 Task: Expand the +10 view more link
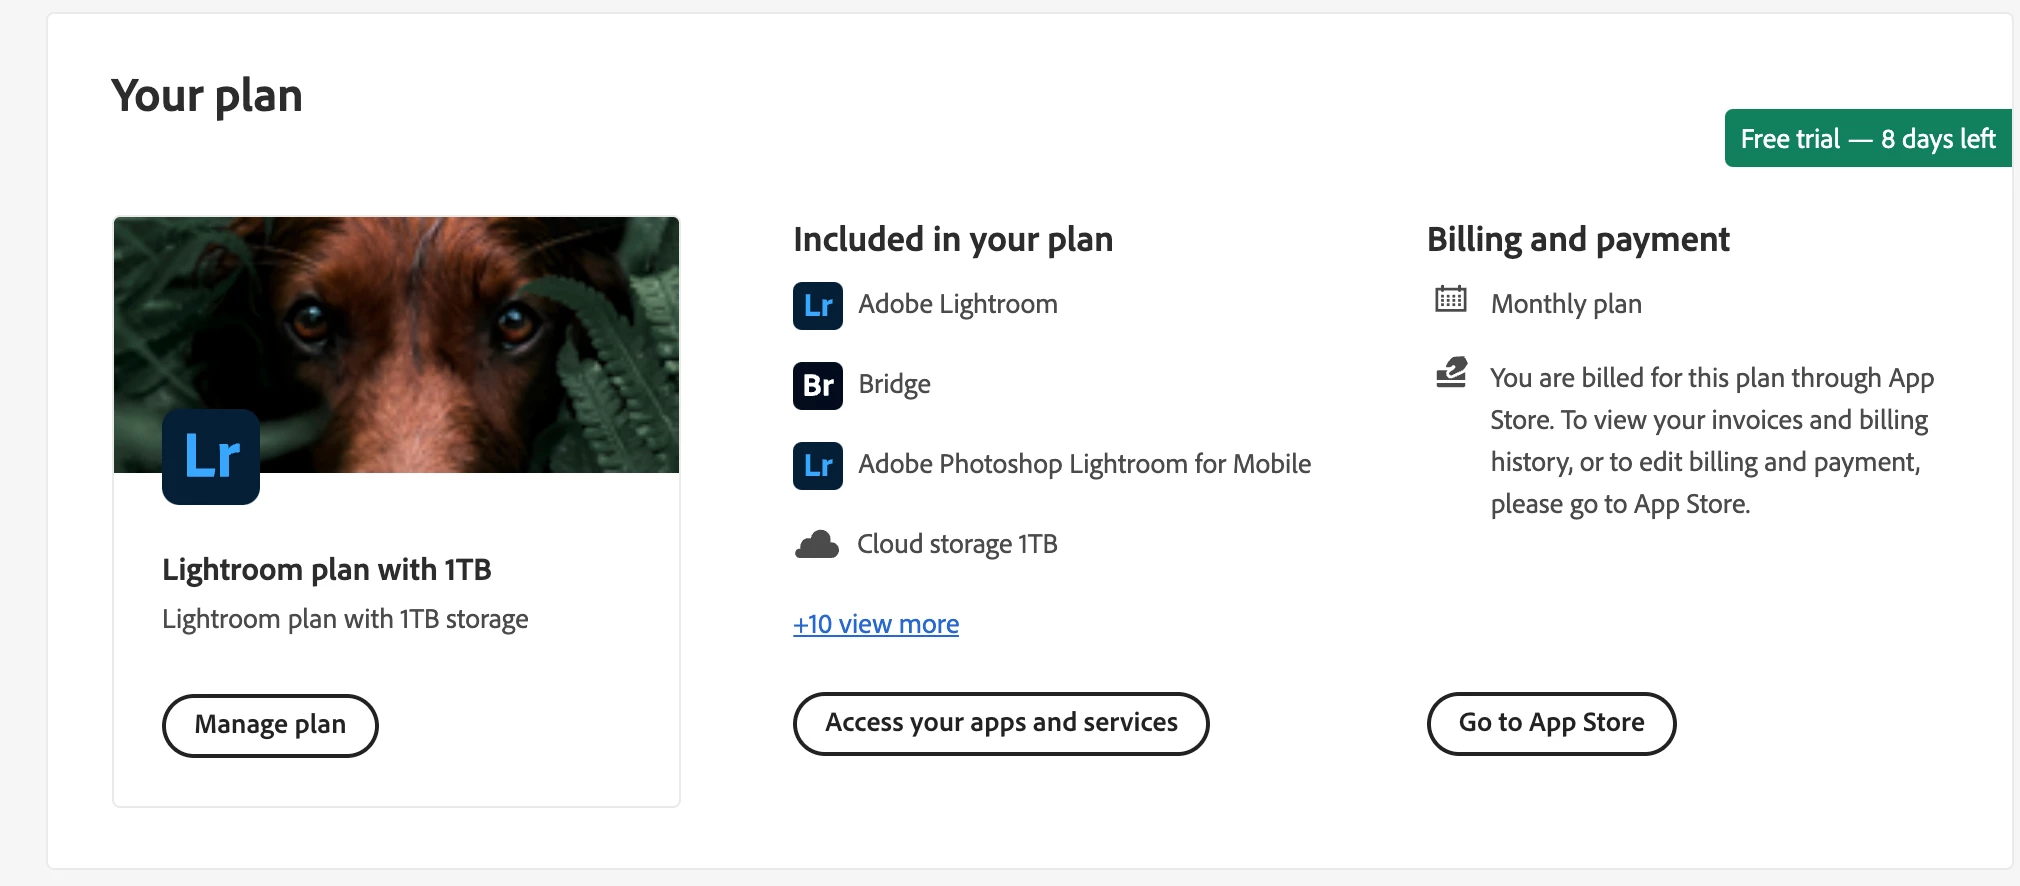pyautogui.click(x=876, y=625)
